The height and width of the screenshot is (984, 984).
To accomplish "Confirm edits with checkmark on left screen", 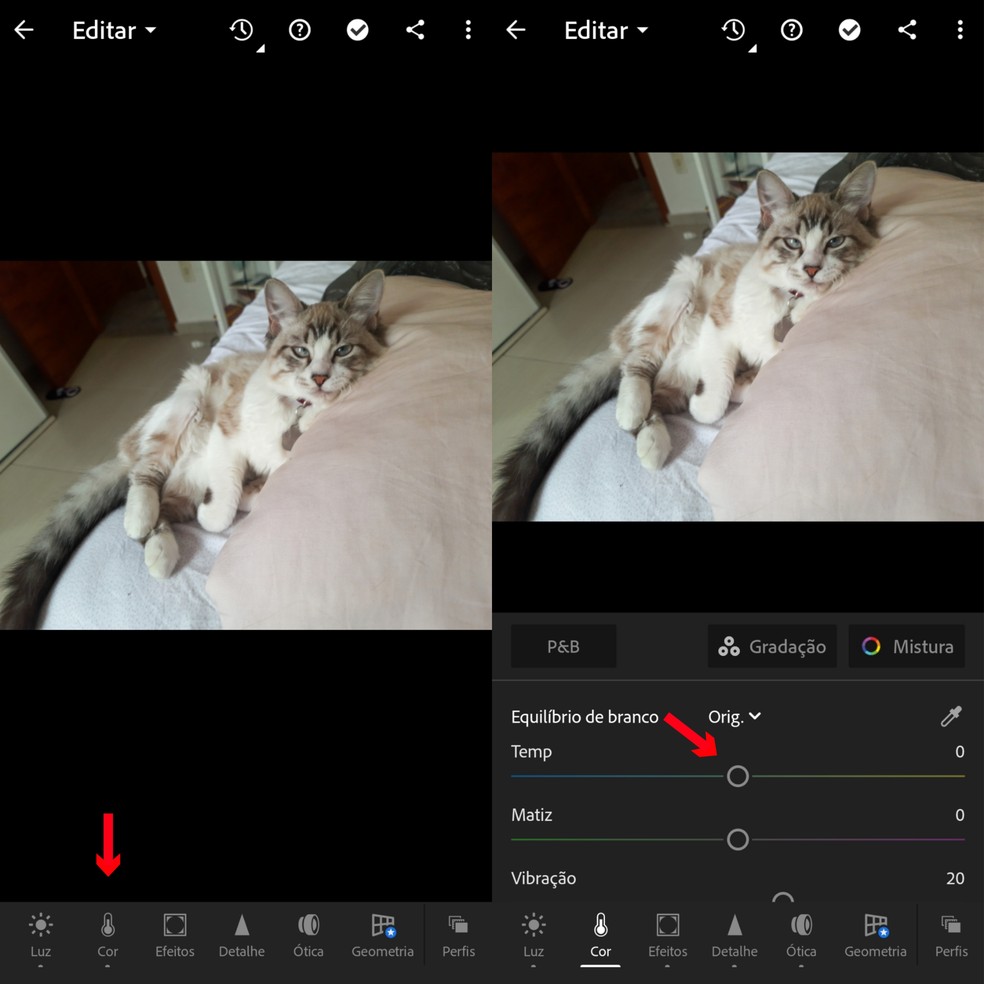I will (x=357, y=29).
